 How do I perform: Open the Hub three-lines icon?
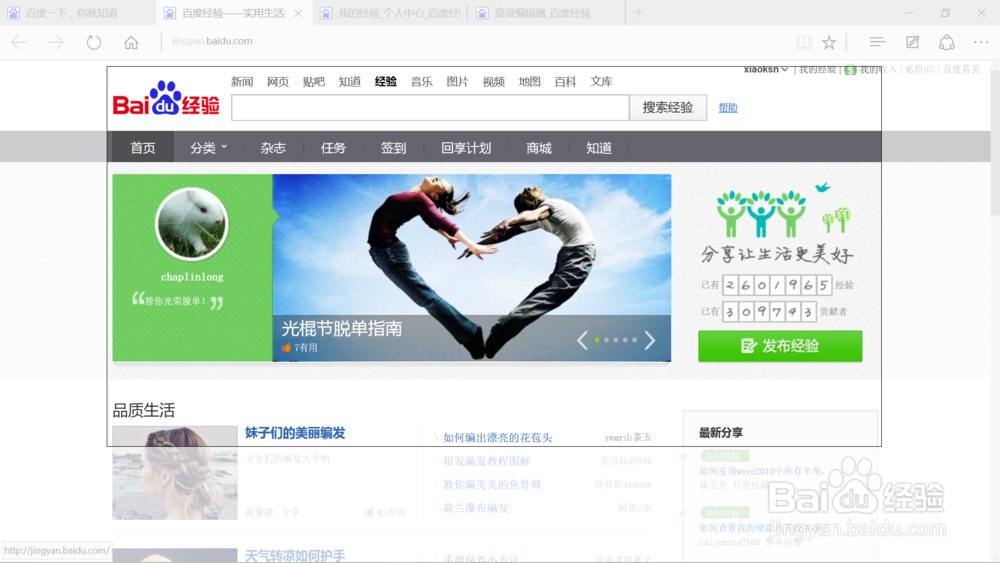(x=877, y=42)
